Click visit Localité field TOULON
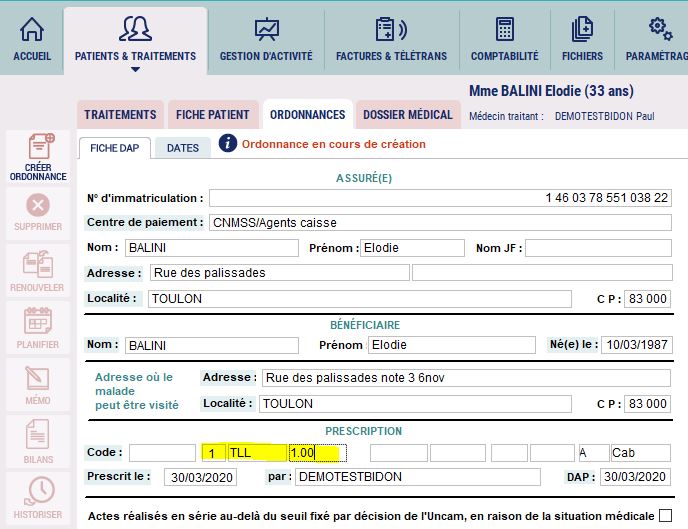The width and height of the screenshot is (688, 529). pos(416,404)
